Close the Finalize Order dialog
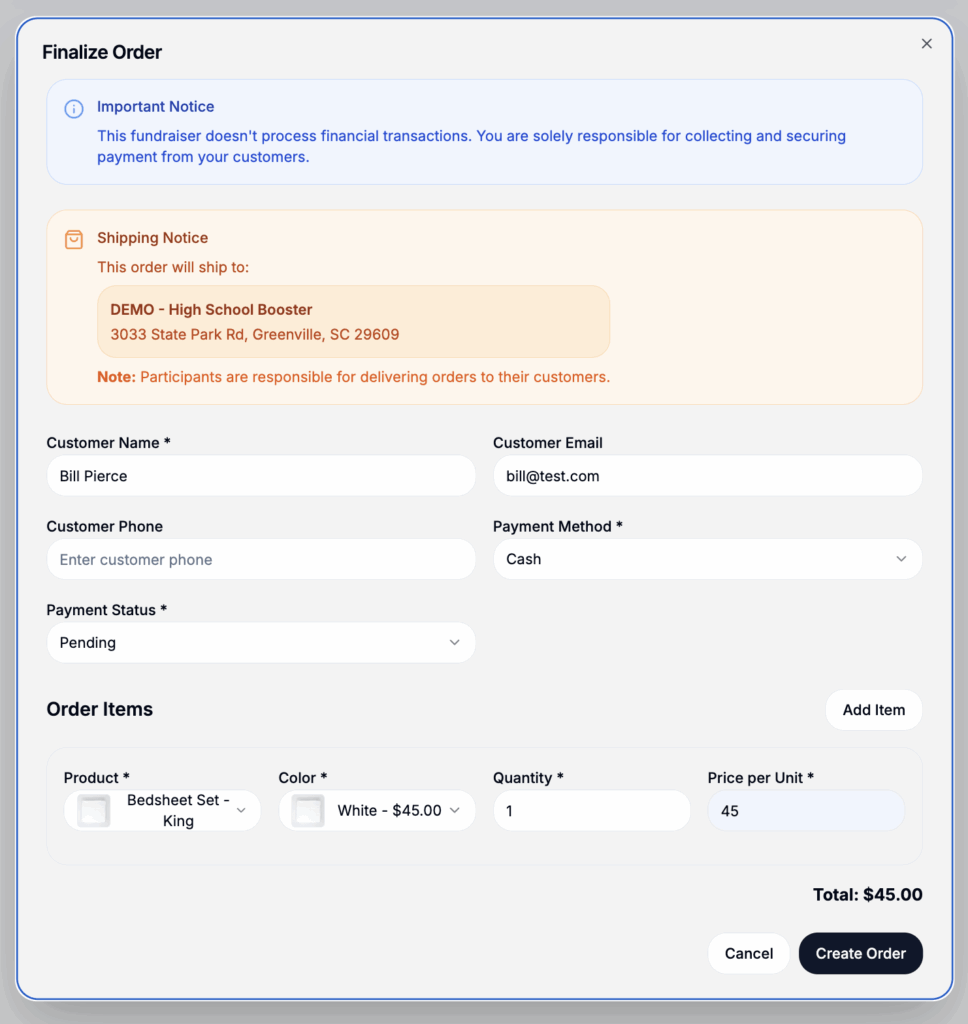This screenshot has width=968, height=1024. [926, 44]
